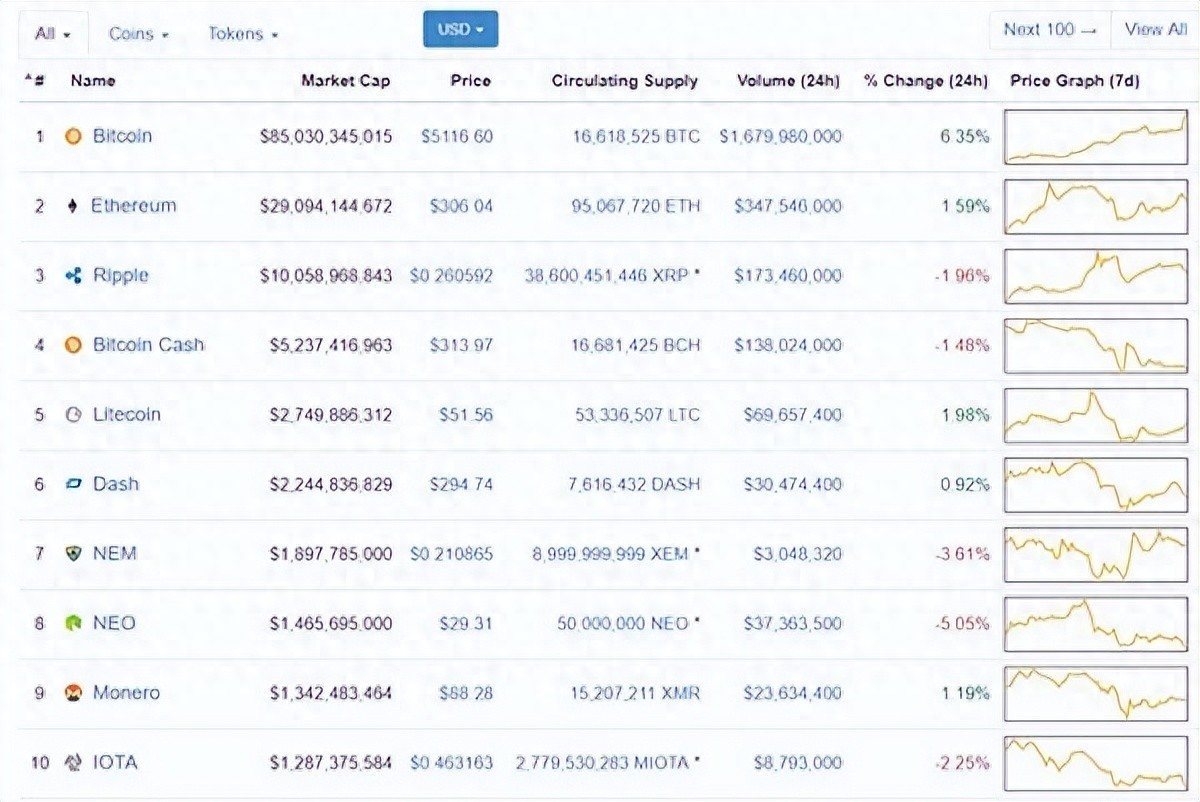
Task: Open the Ripple name link
Action: (x=120, y=275)
